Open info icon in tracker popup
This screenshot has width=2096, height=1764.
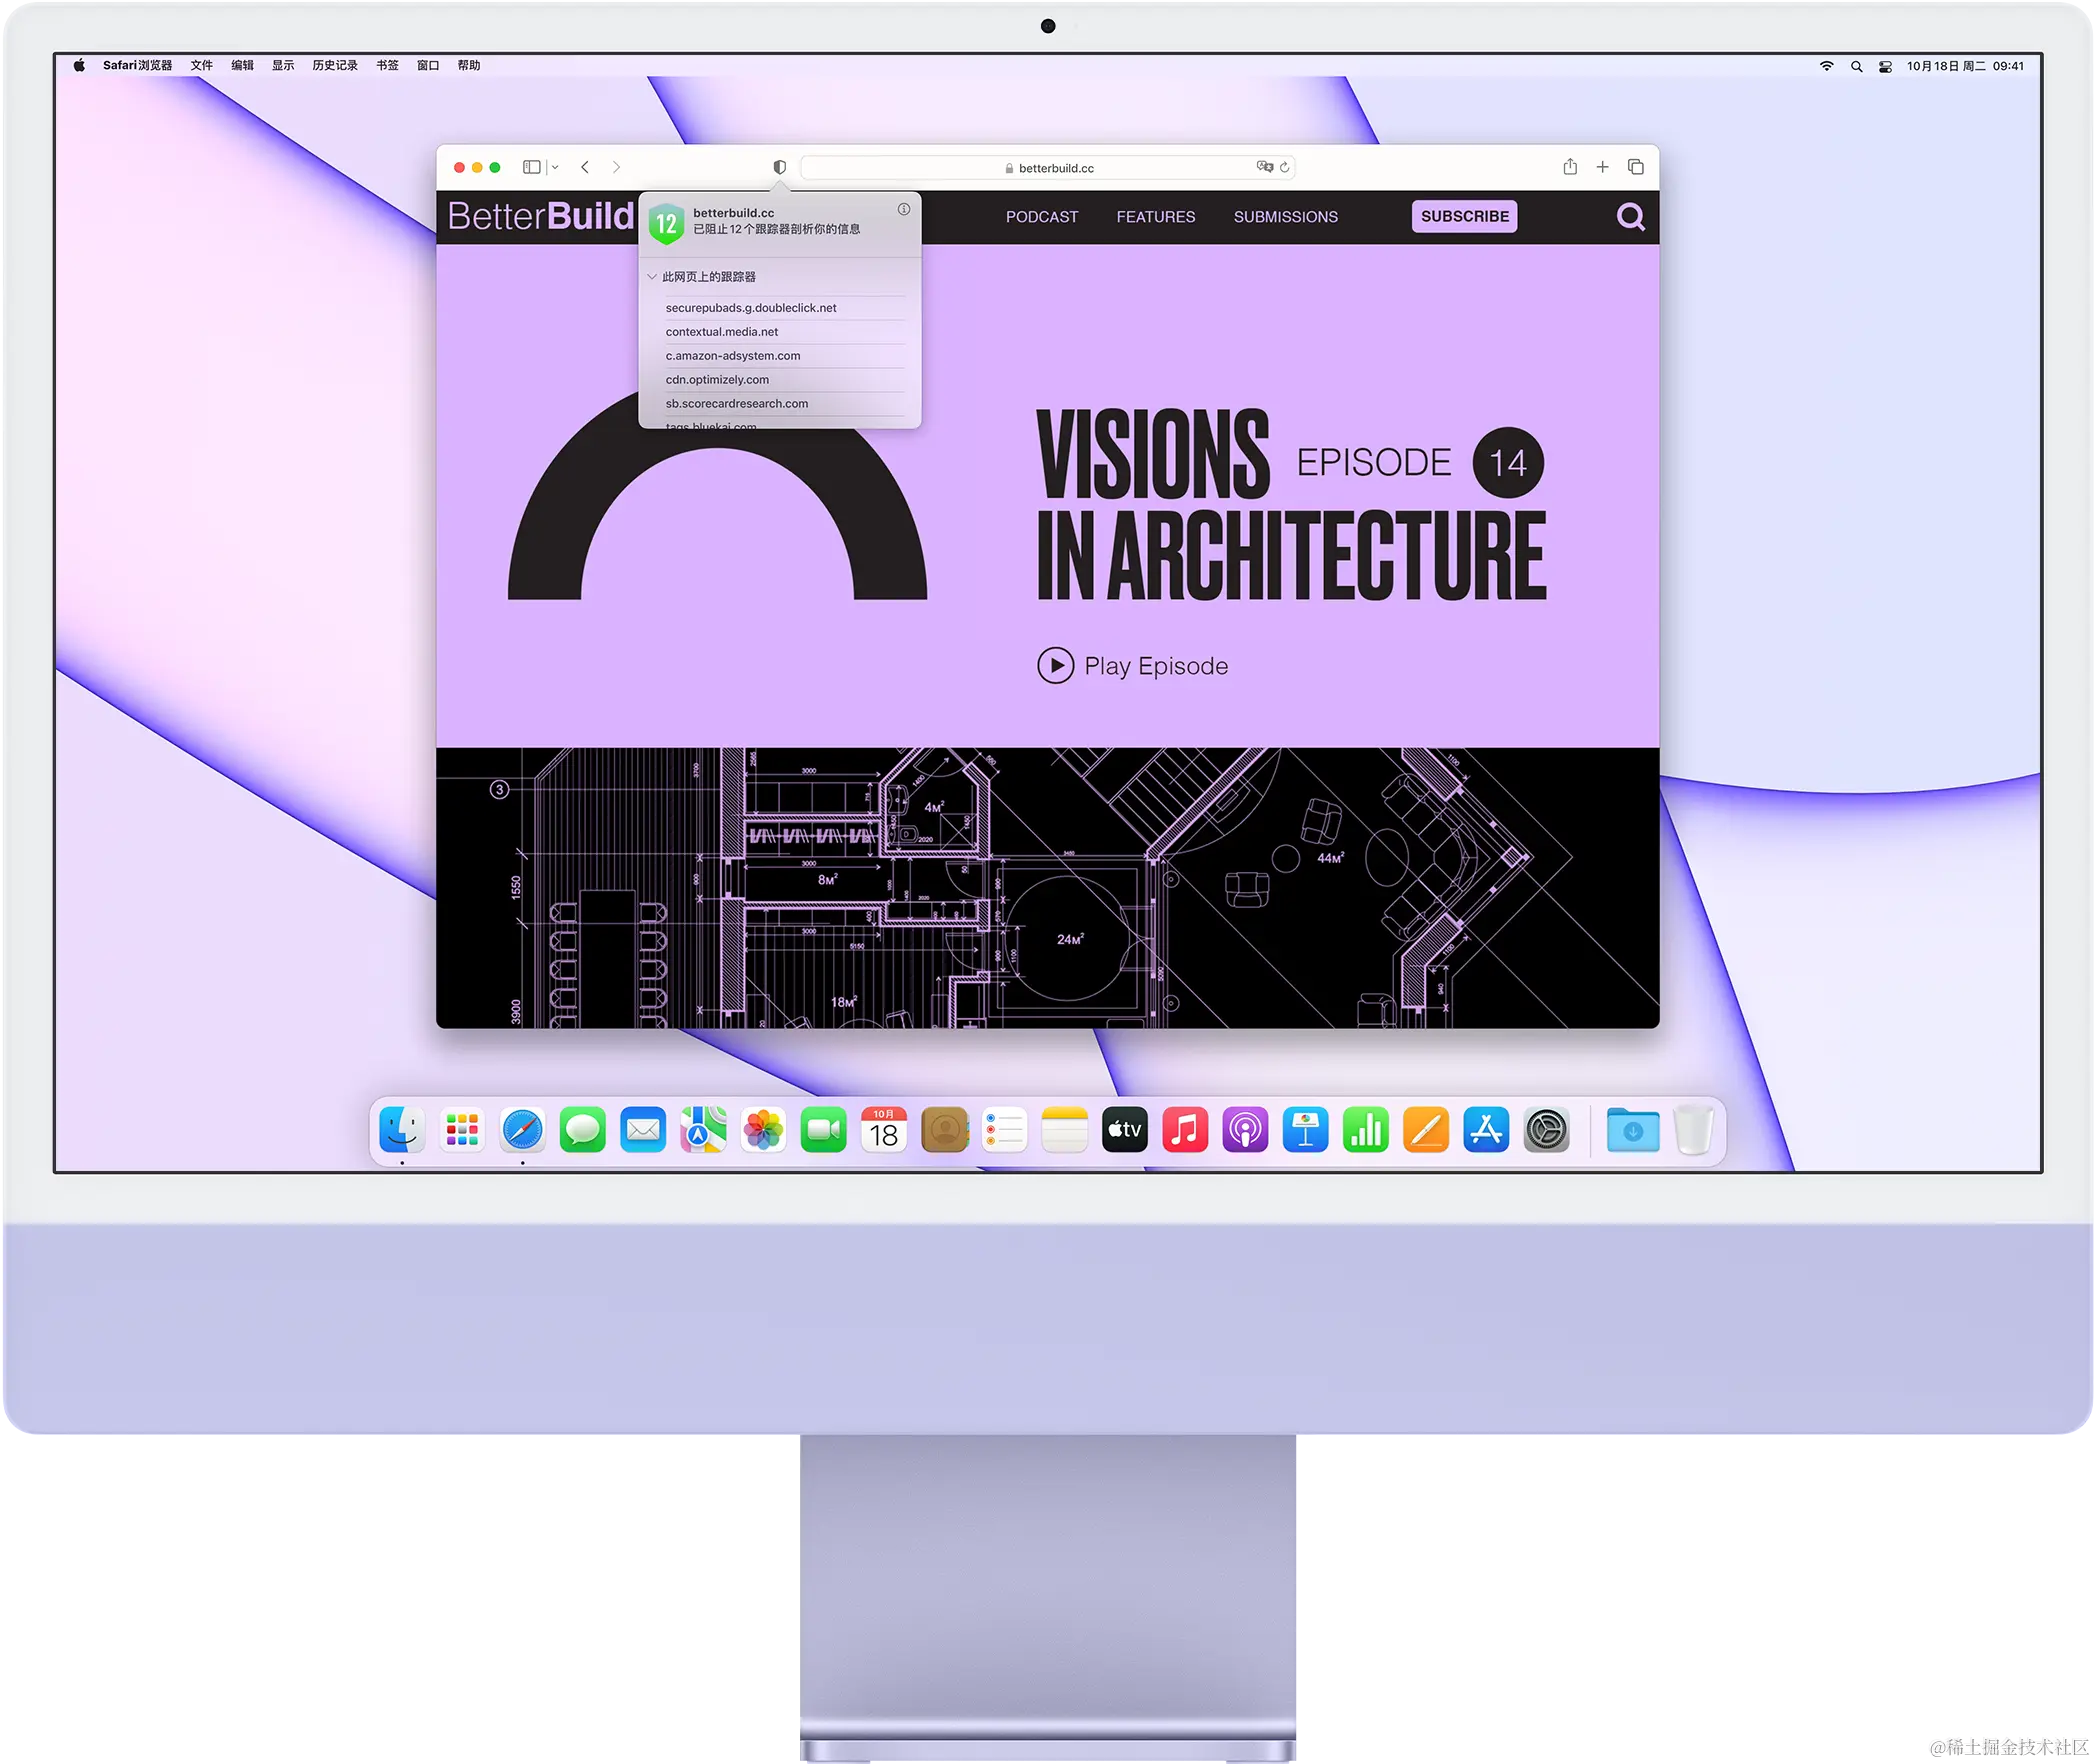(x=903, y=209)
